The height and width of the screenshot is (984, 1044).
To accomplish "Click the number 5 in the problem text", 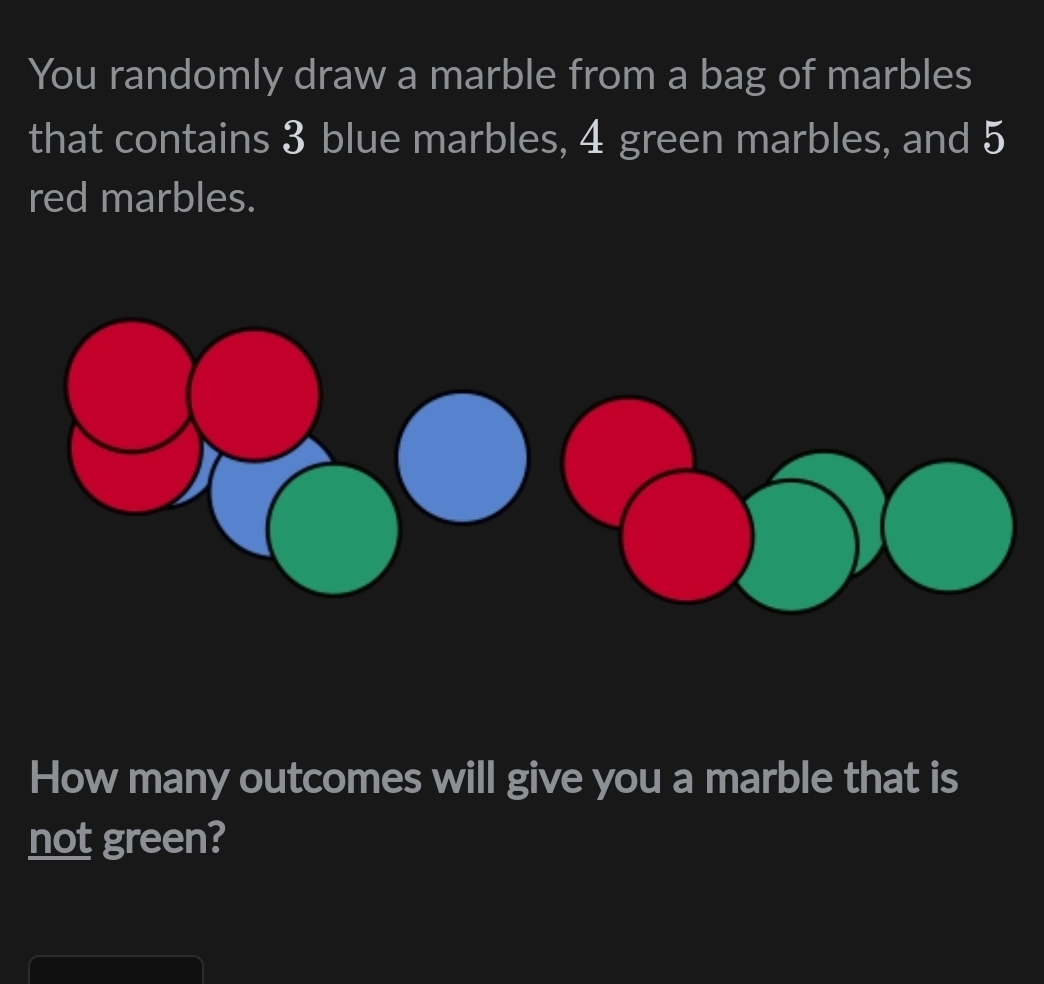I will click(992, 139).
